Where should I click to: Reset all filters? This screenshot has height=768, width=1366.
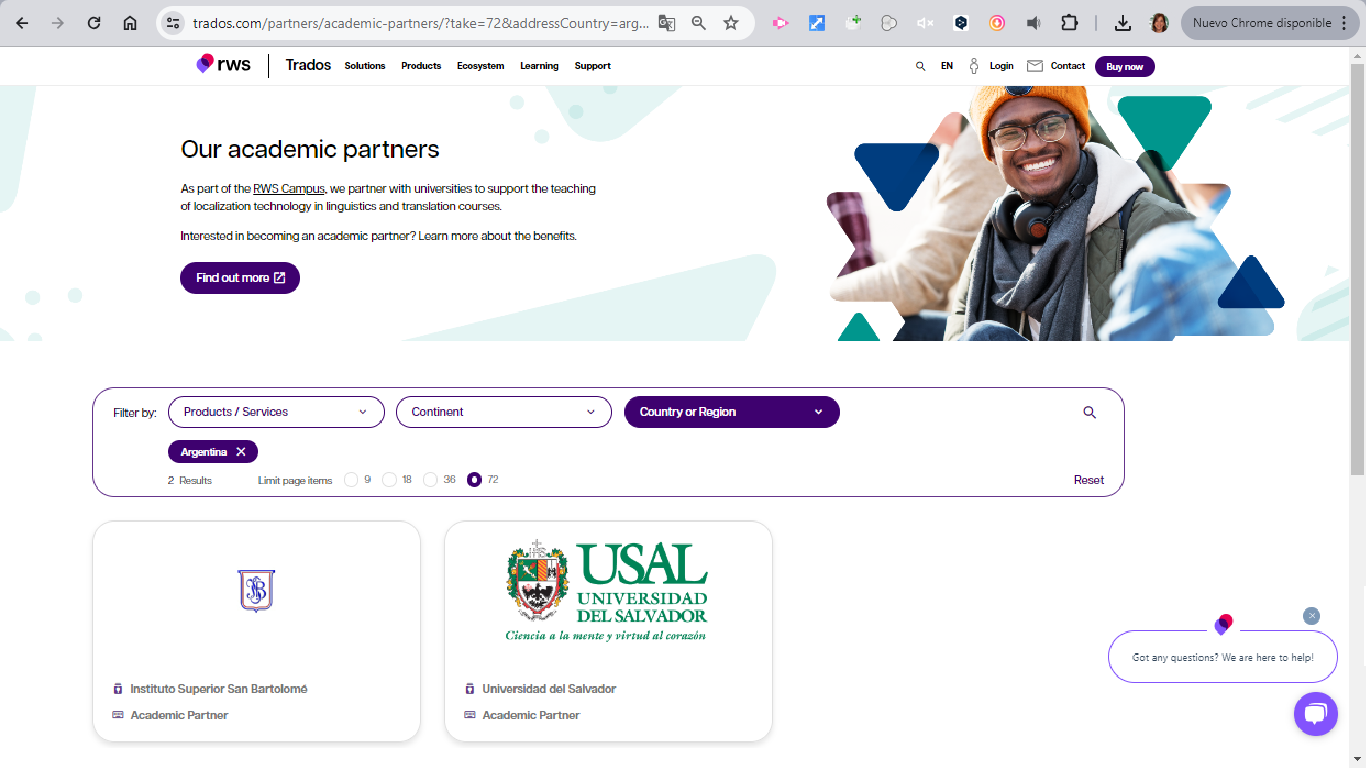(1089, 480)
